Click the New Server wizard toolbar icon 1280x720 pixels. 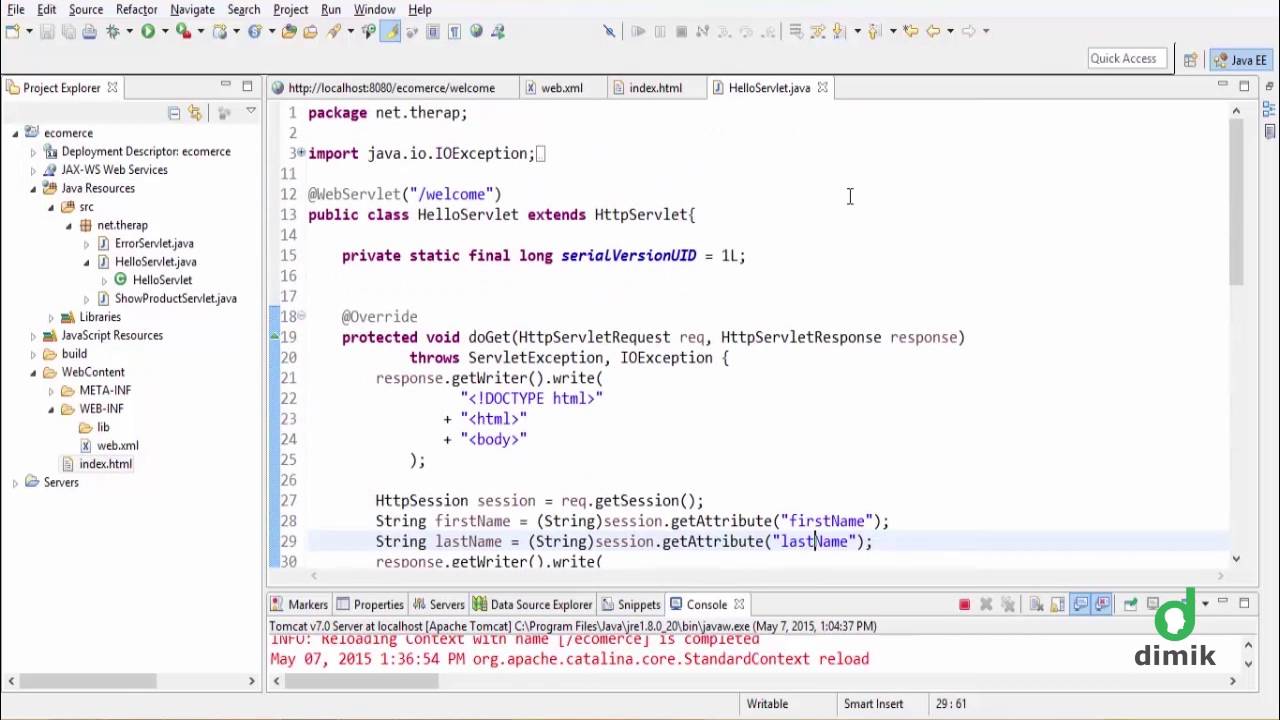coord(220,31)
